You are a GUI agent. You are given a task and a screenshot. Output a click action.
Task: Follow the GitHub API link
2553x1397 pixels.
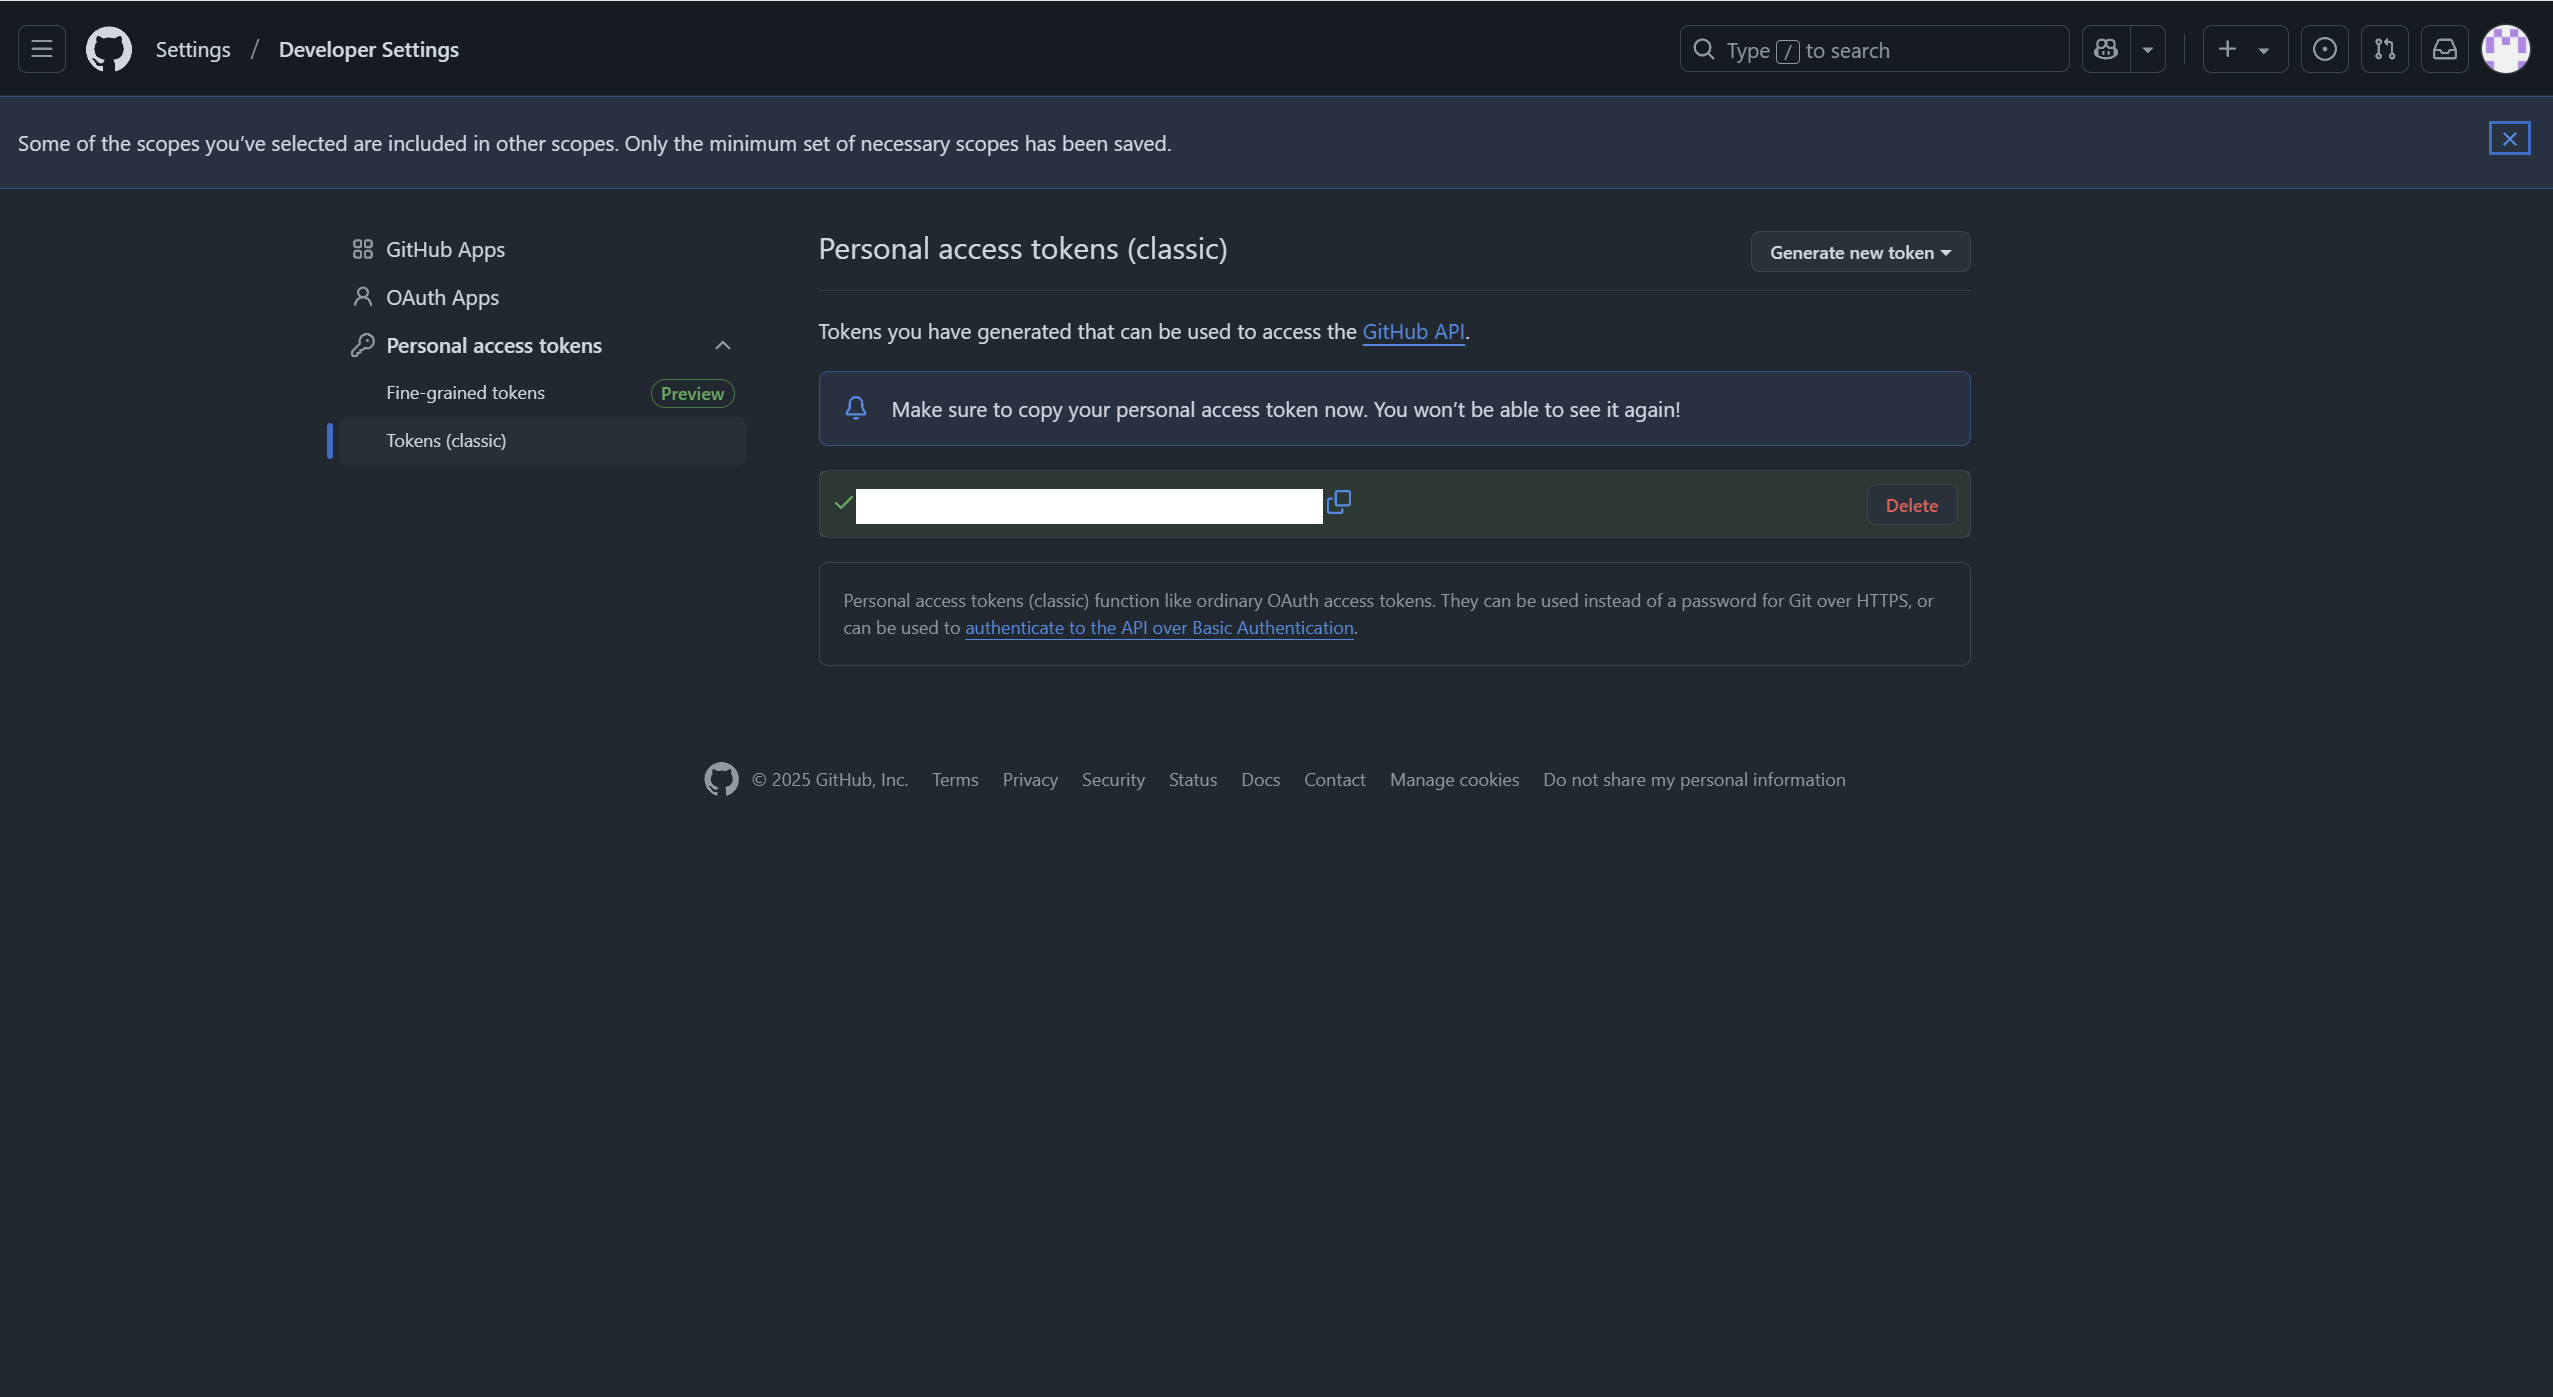[1413, 332]
